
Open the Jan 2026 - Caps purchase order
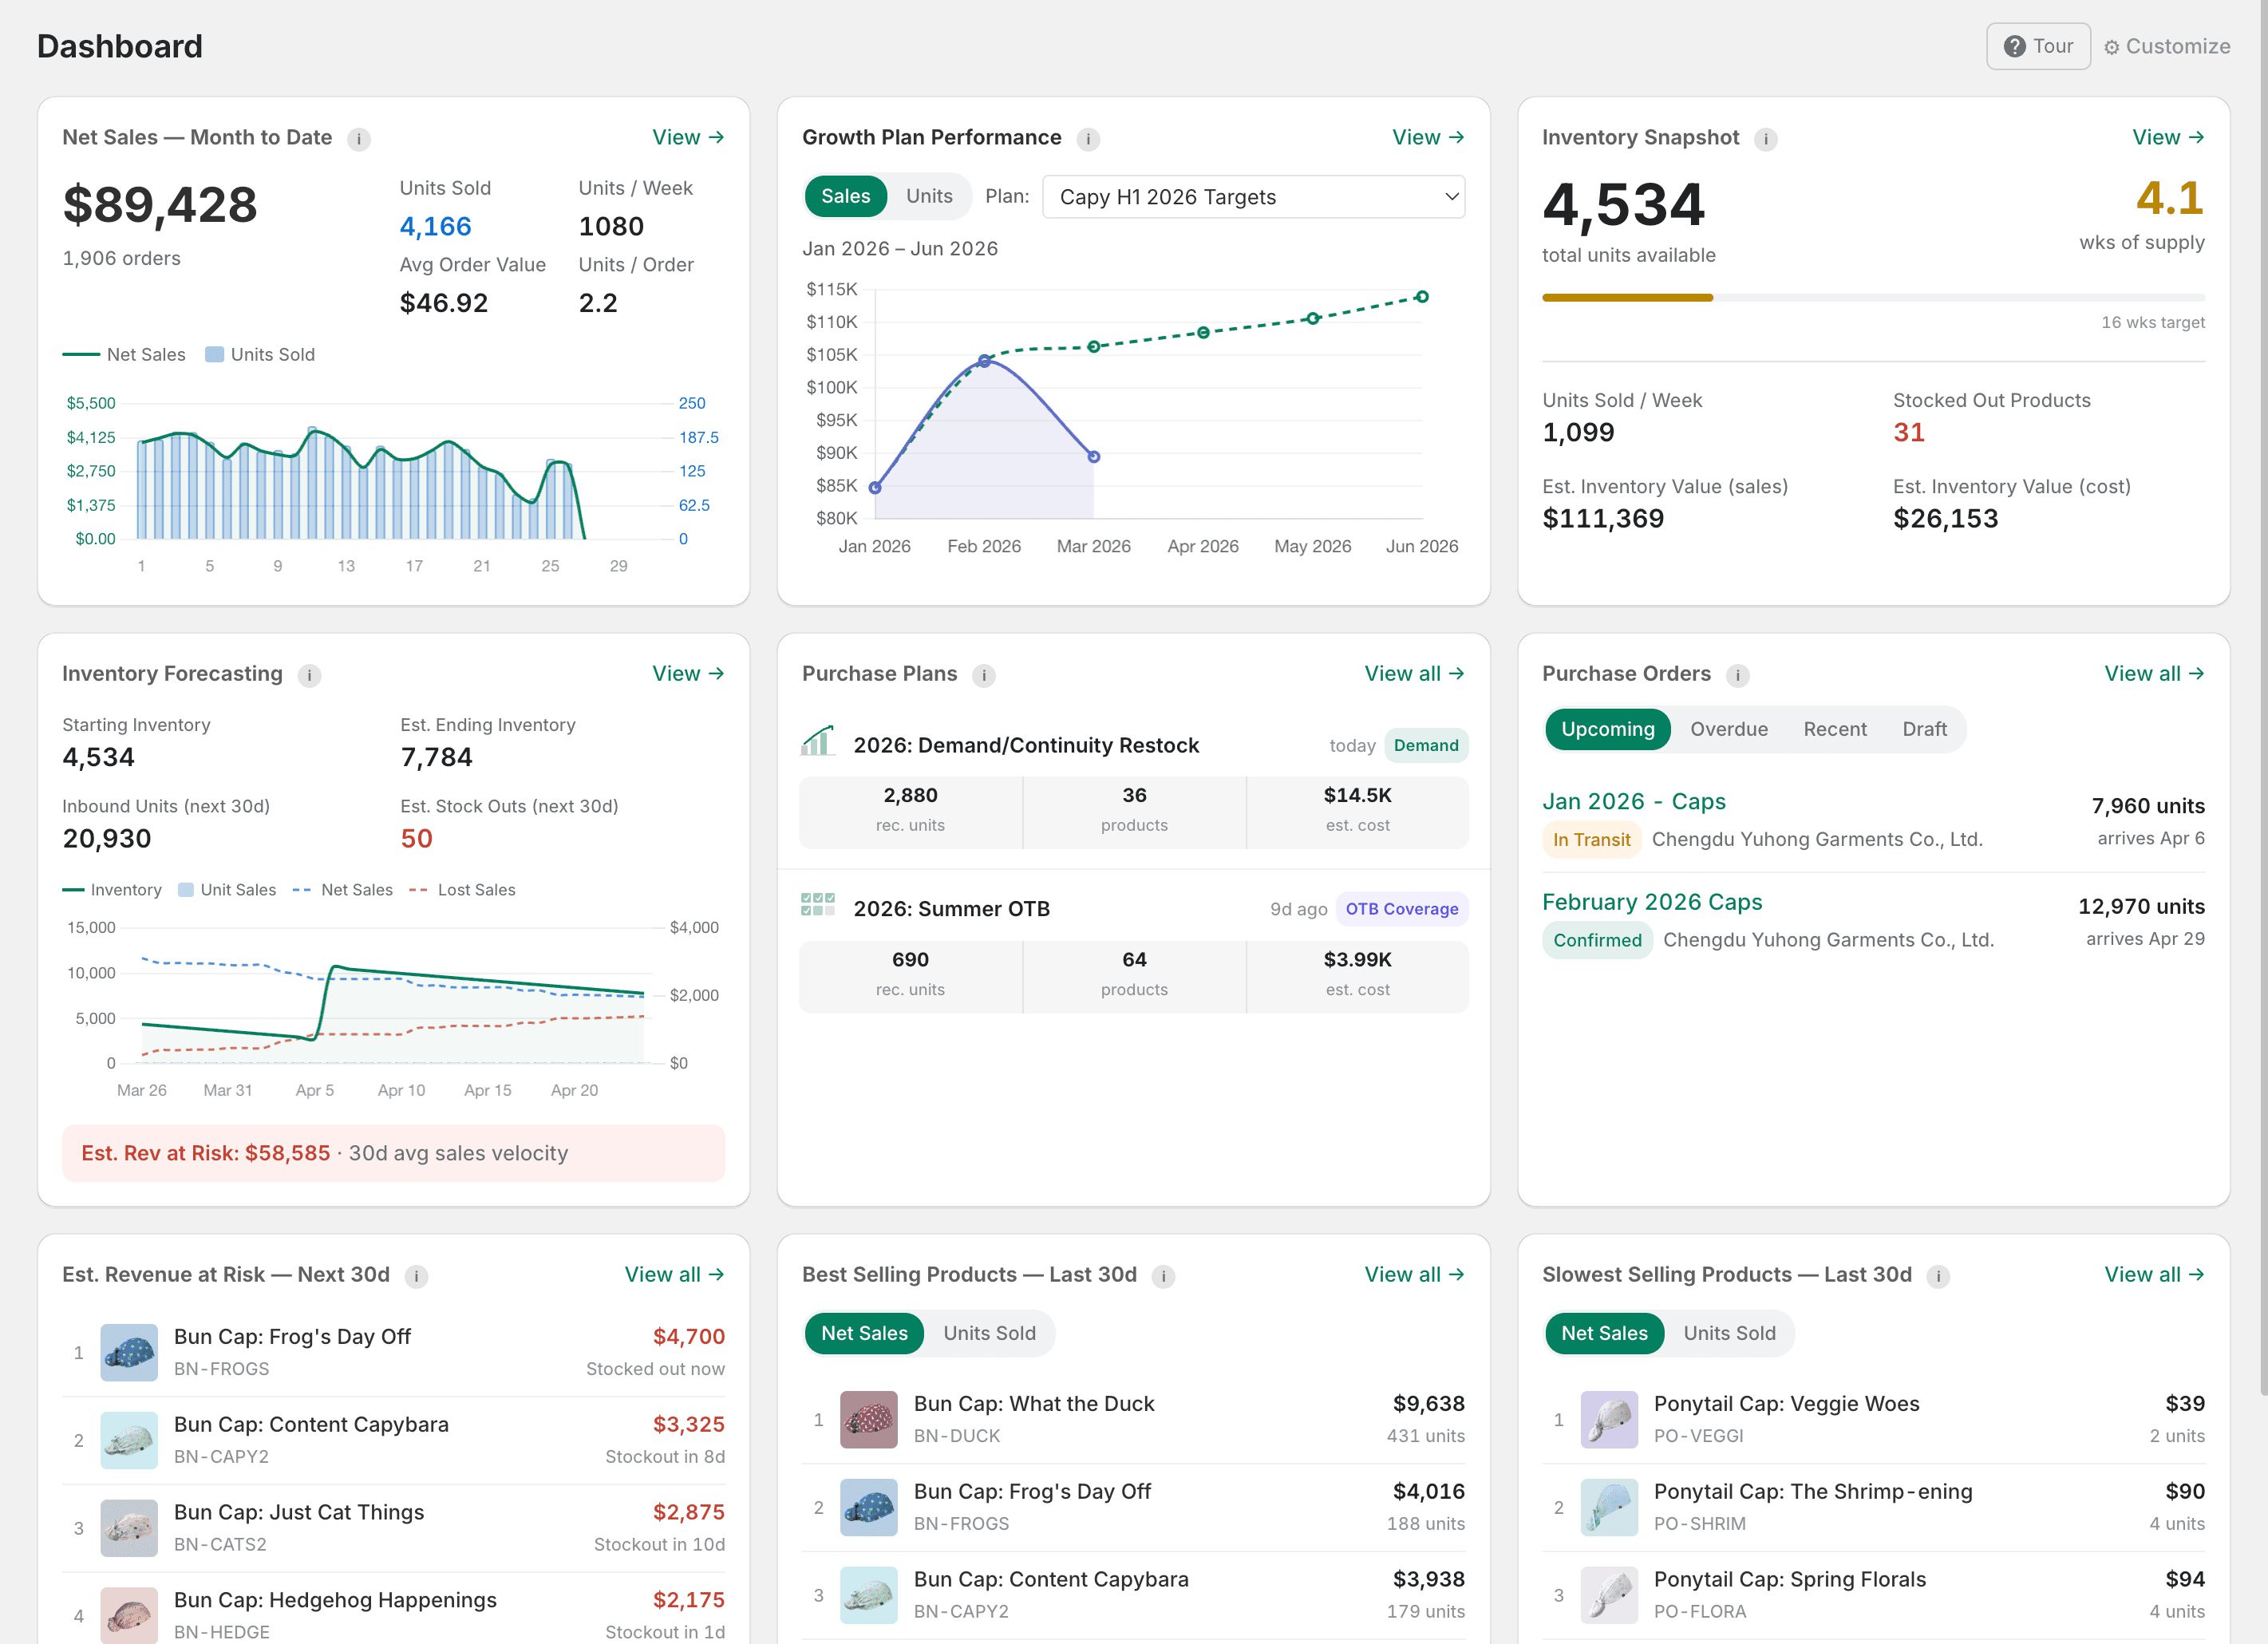[x=1634, y=801]
